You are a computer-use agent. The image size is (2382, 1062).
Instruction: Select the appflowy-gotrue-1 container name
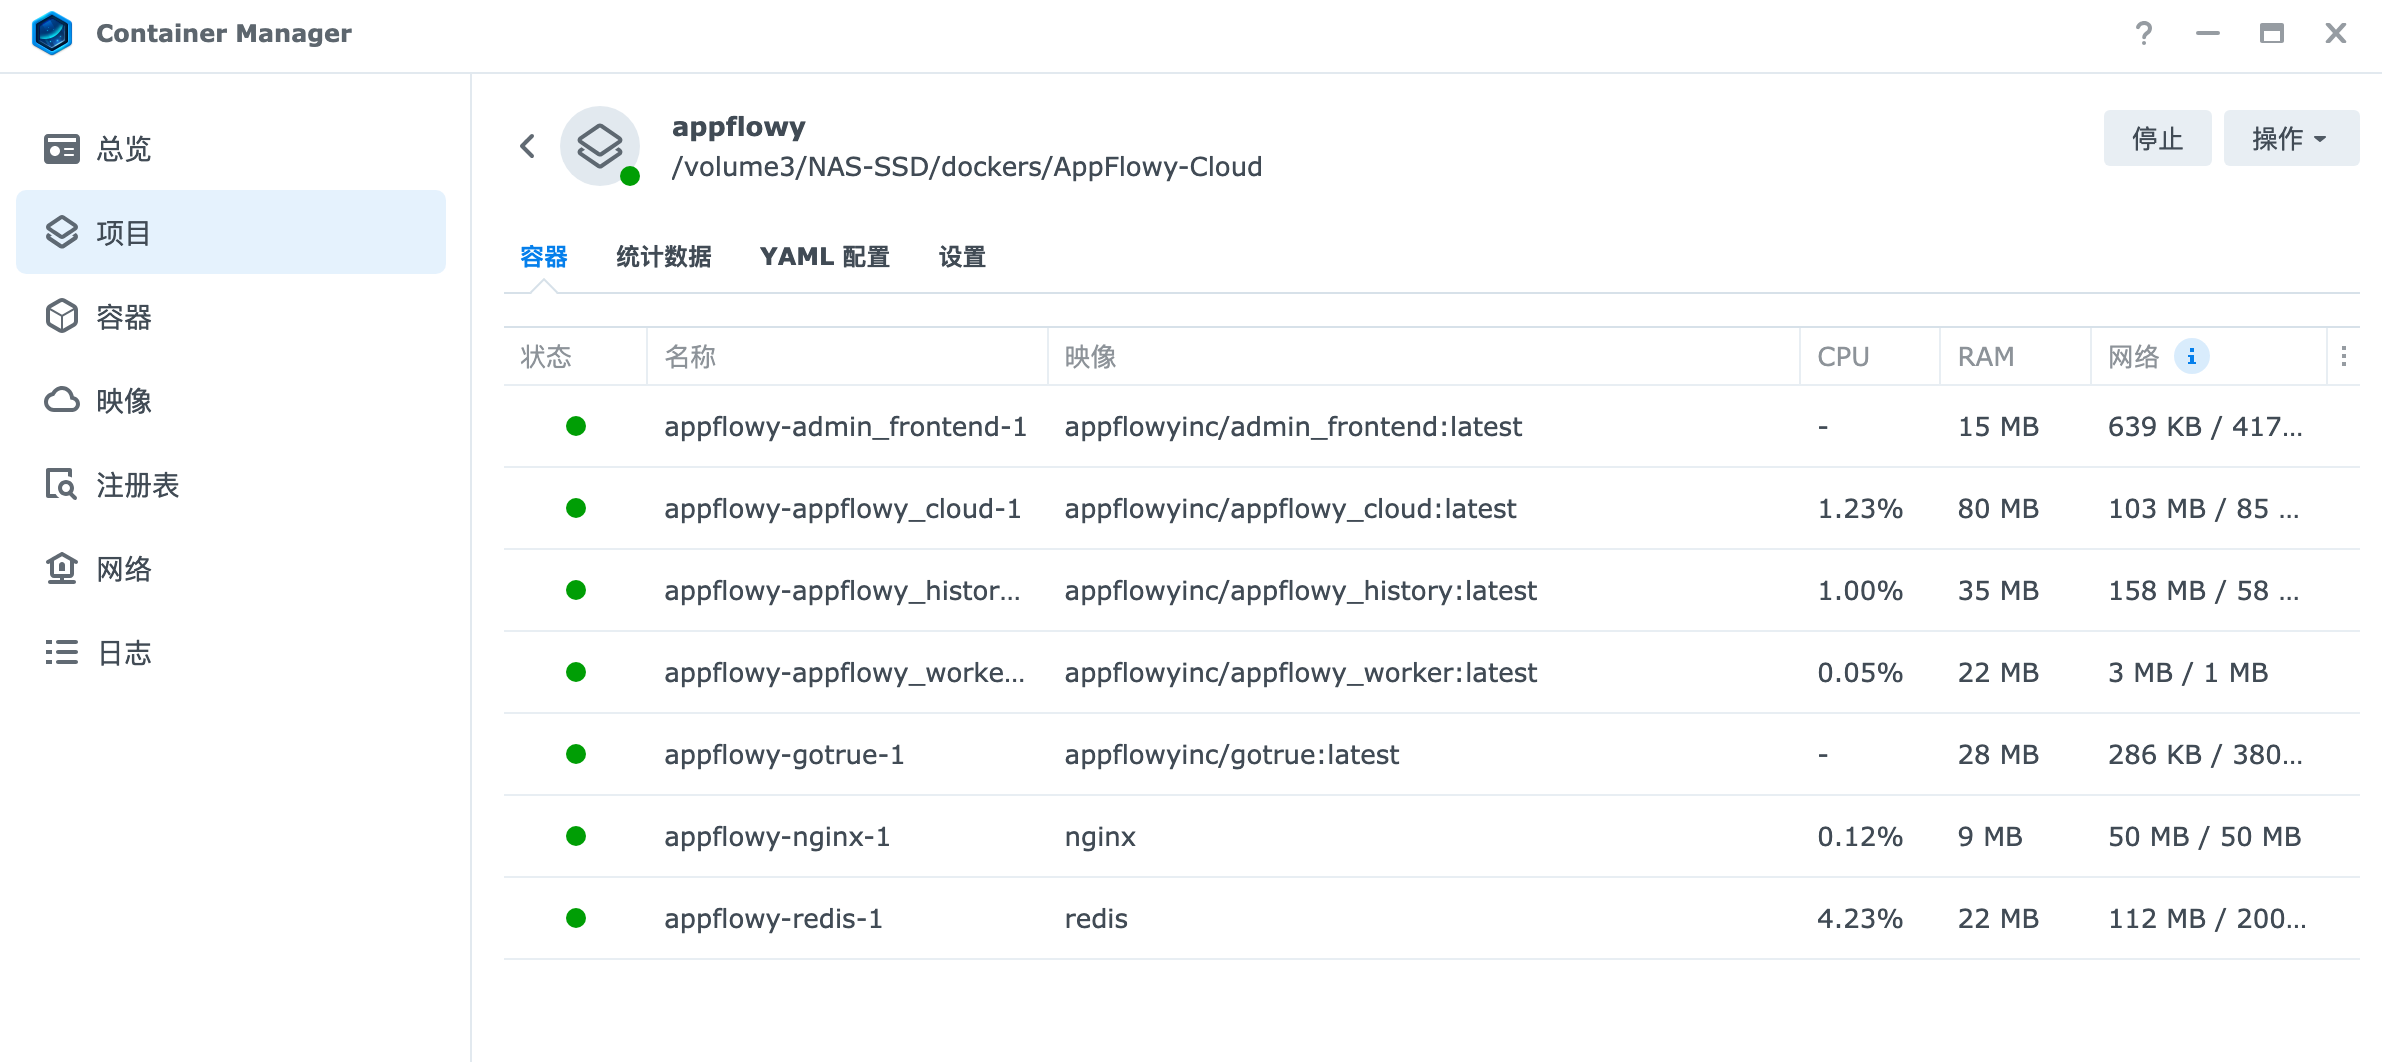(x=784, y=755)
